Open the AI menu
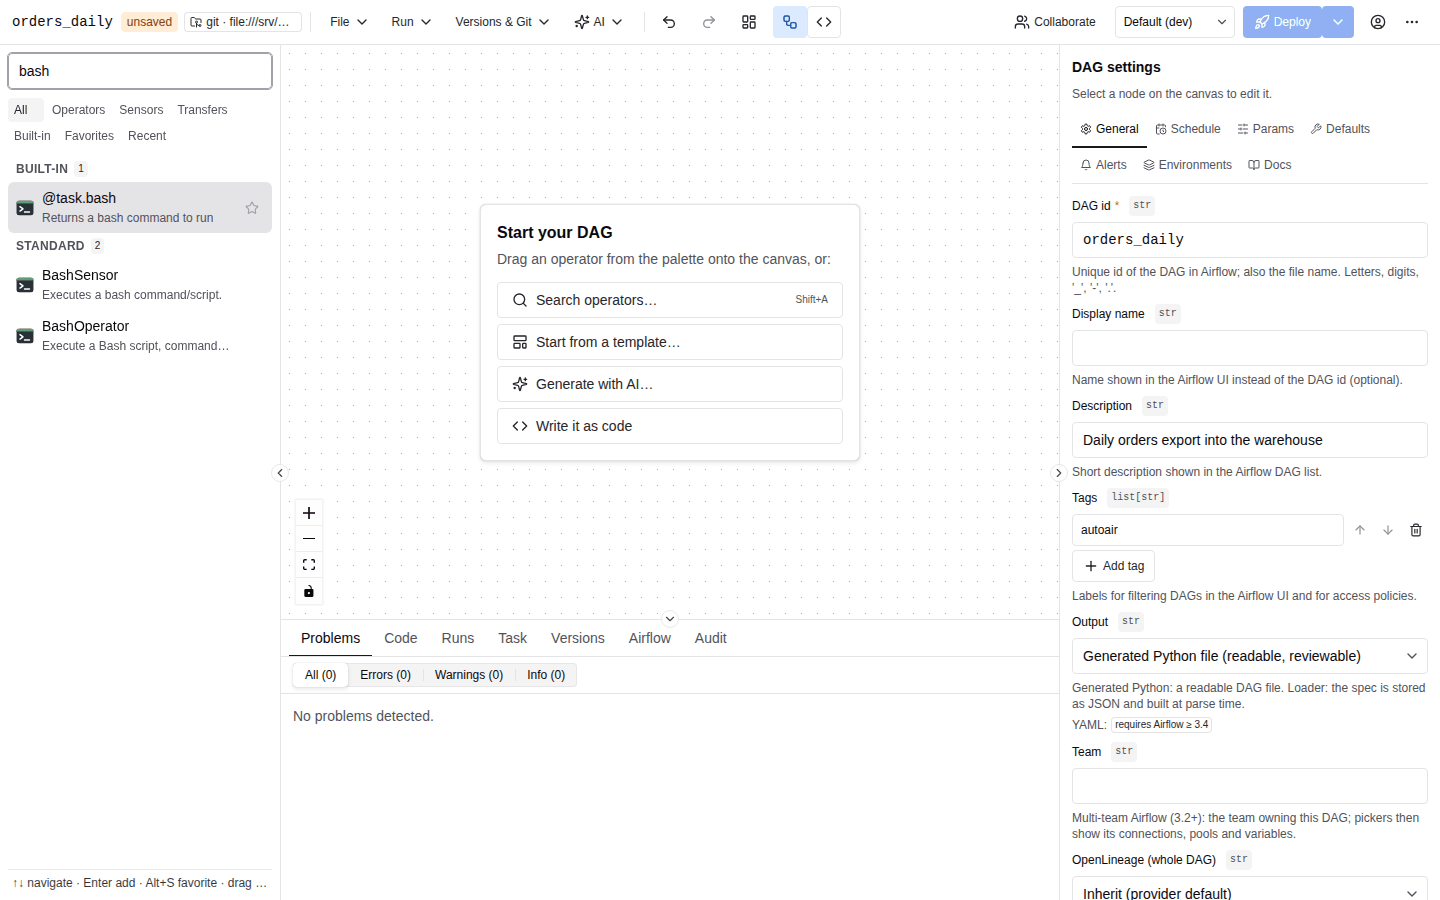Viewport: 1440px width, 900px height. (598, 22)
